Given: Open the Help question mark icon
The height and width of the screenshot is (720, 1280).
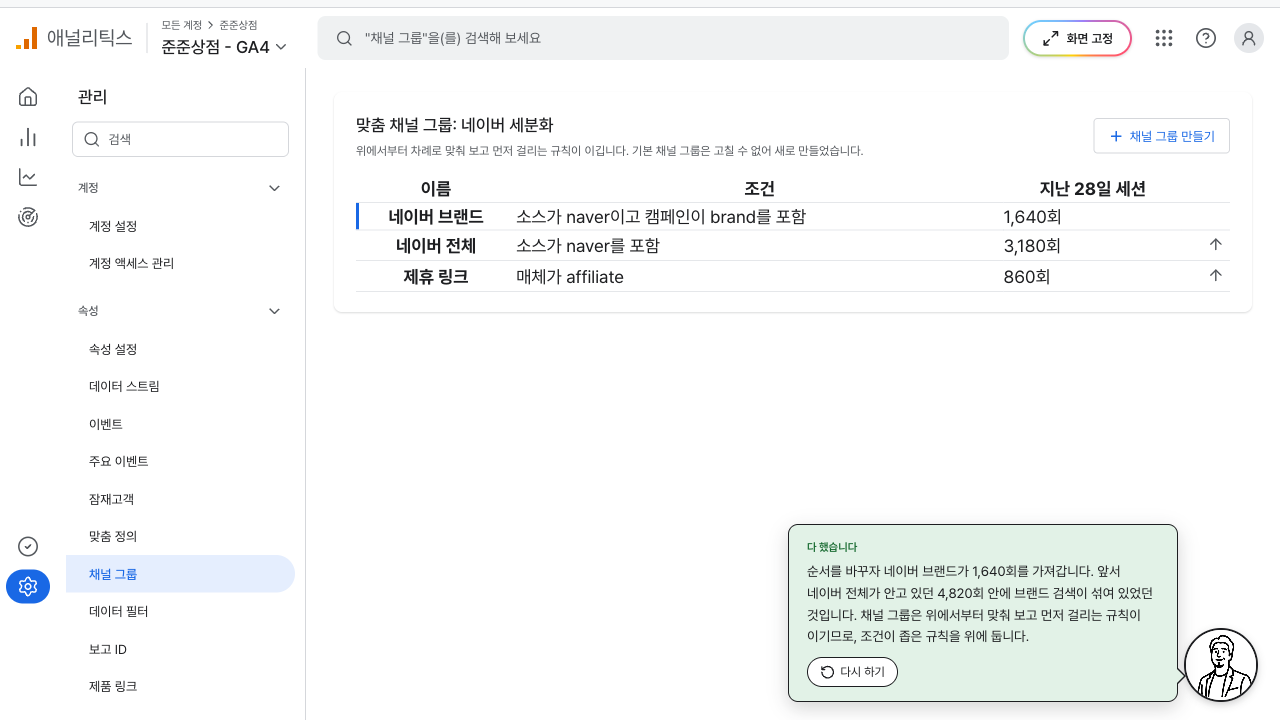Looking at the screenshot, I should (1206, 38).
